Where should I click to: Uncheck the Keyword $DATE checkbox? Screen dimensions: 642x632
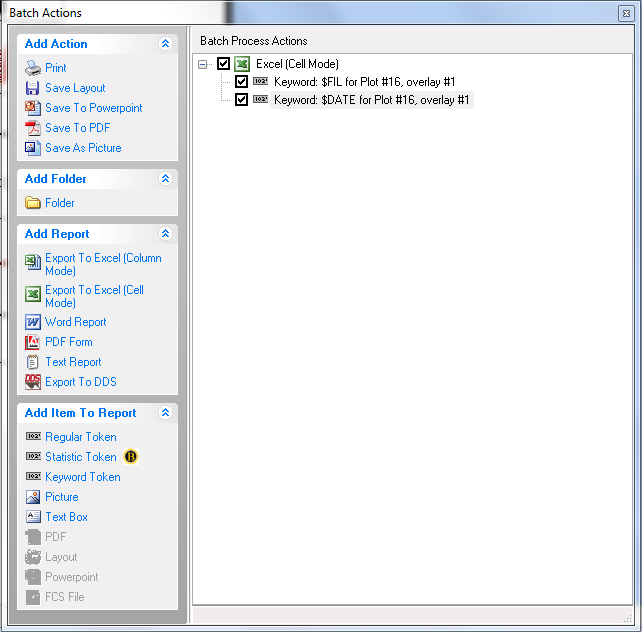coord(241,99)
